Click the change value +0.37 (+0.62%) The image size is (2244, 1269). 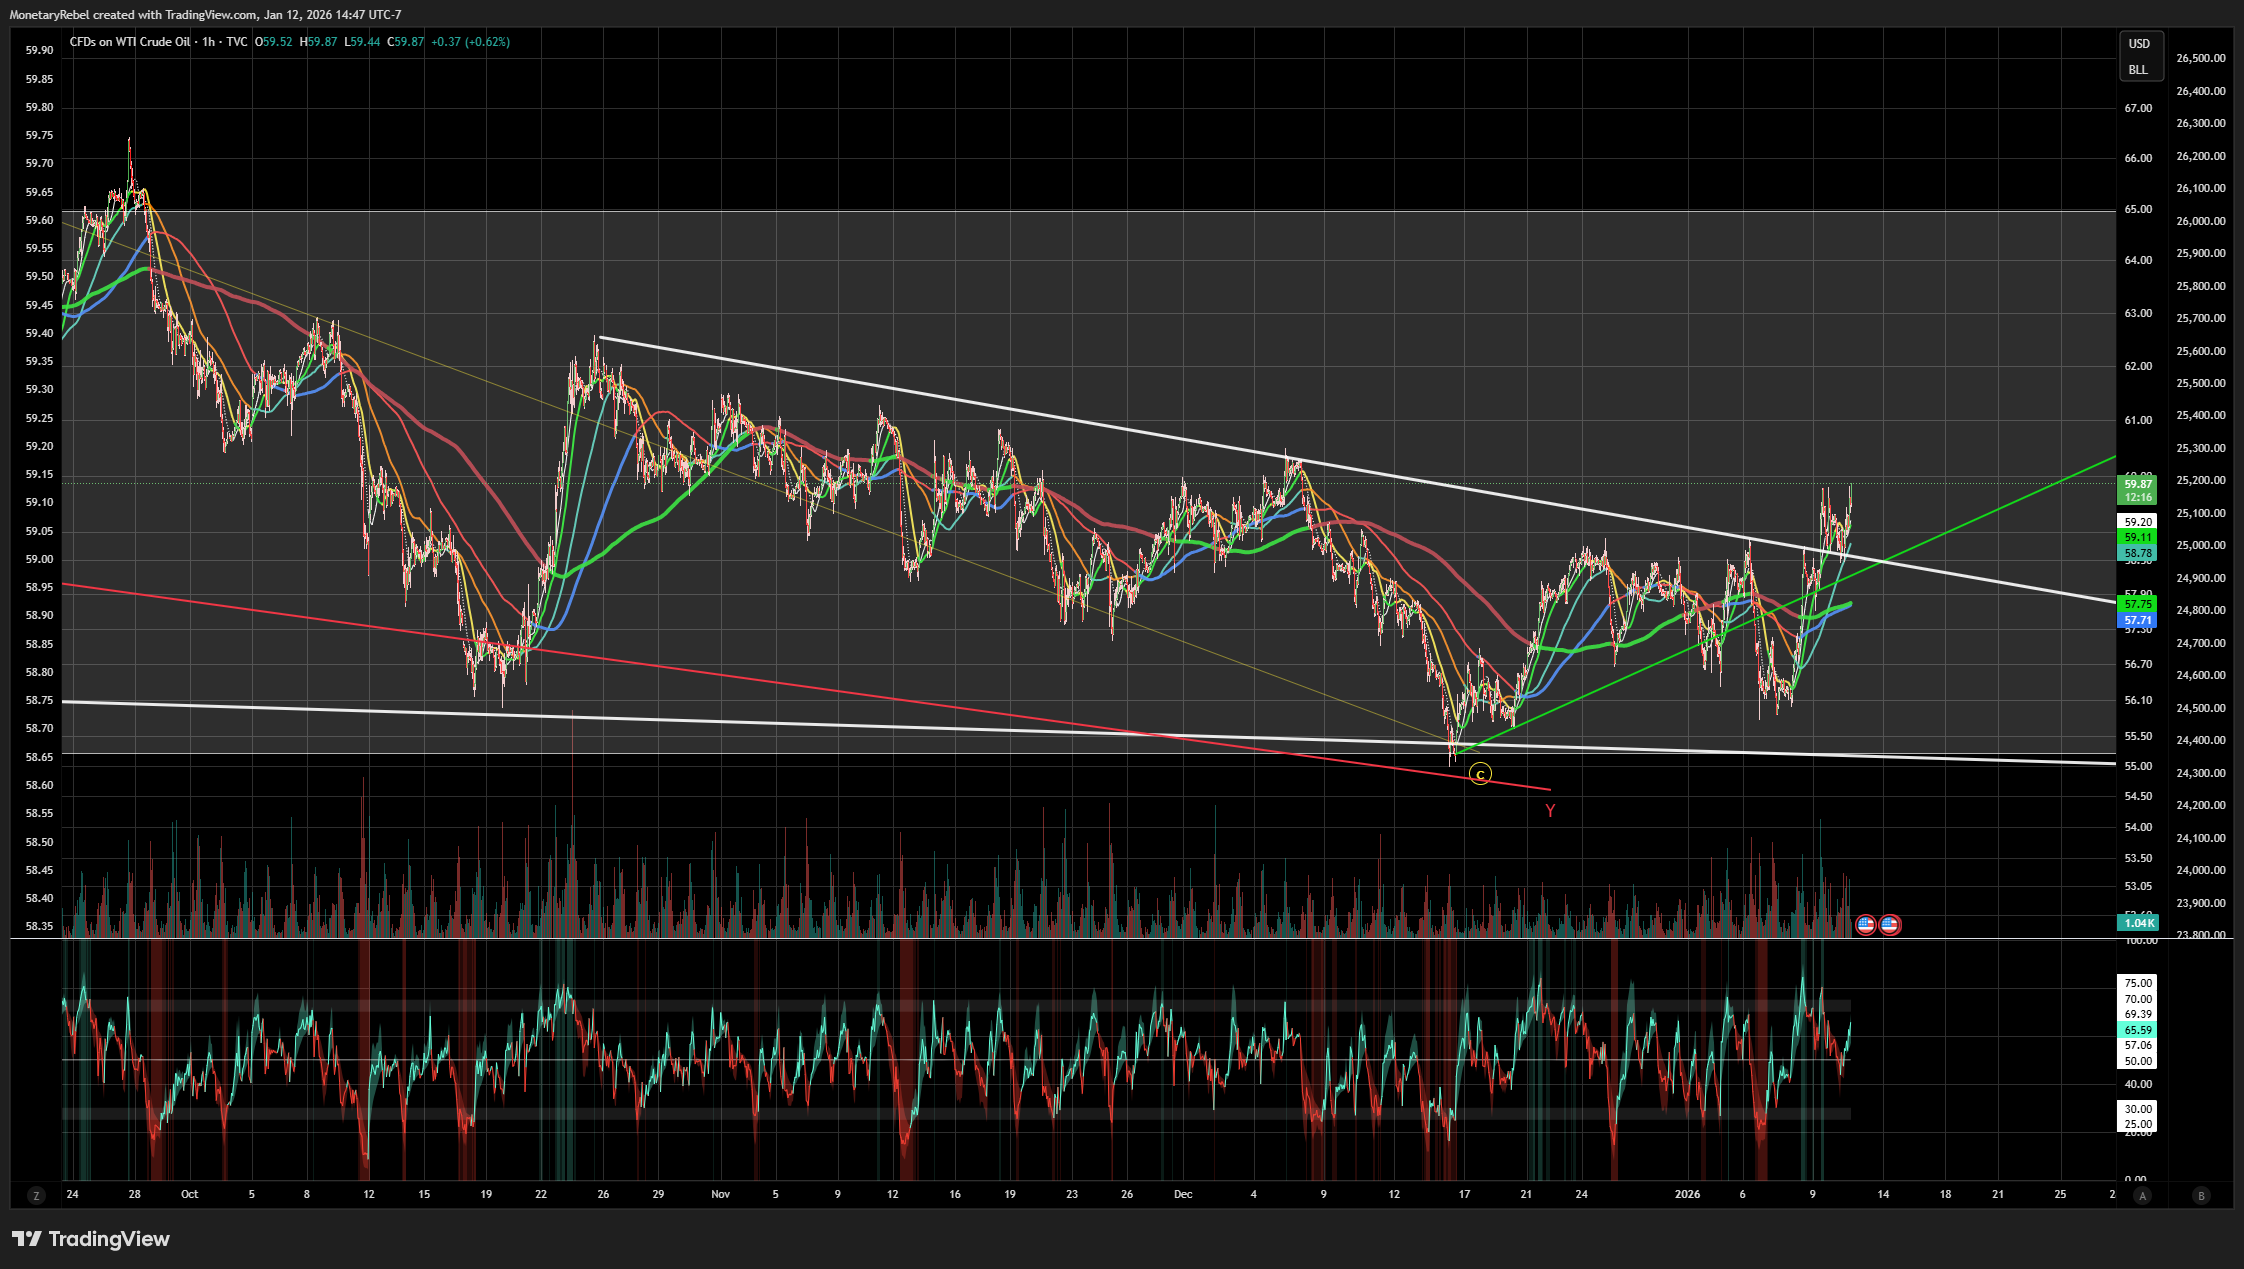coord(471,42)
